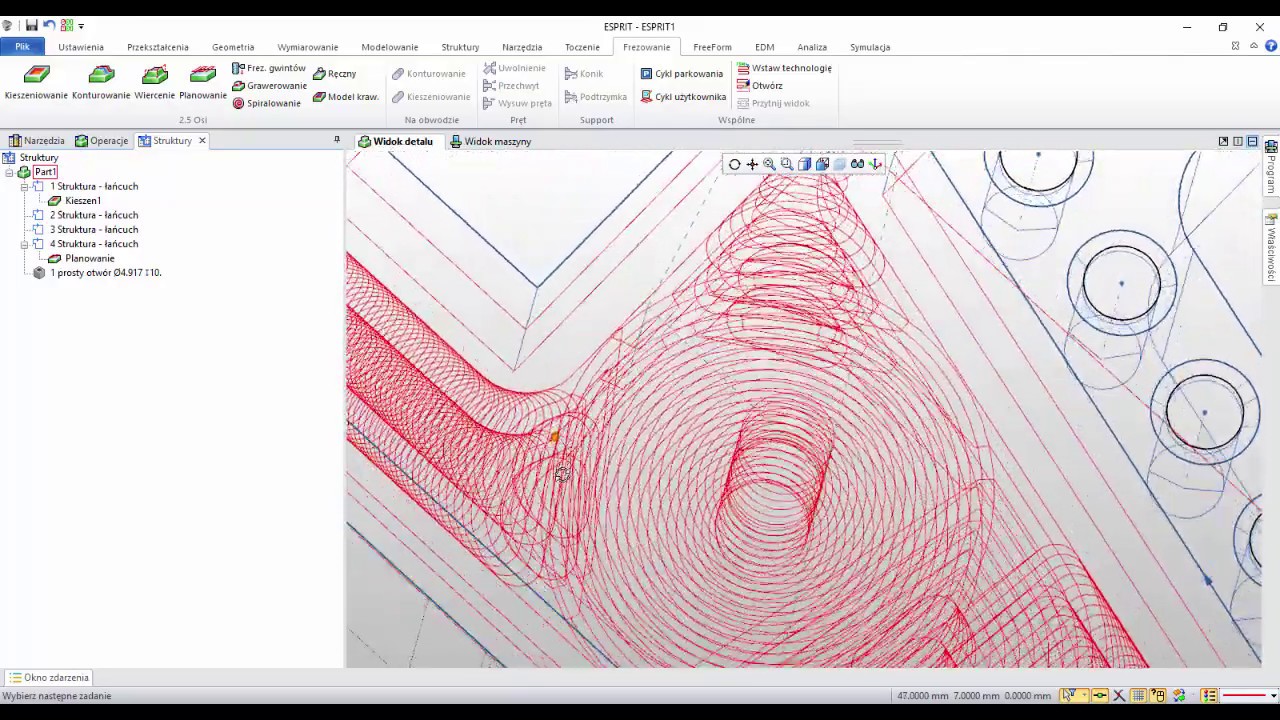Image resolution: width=1280 pixels, height=720 pixels.
Task: Select the Struktury root tree node
Action: click(39, 158)
